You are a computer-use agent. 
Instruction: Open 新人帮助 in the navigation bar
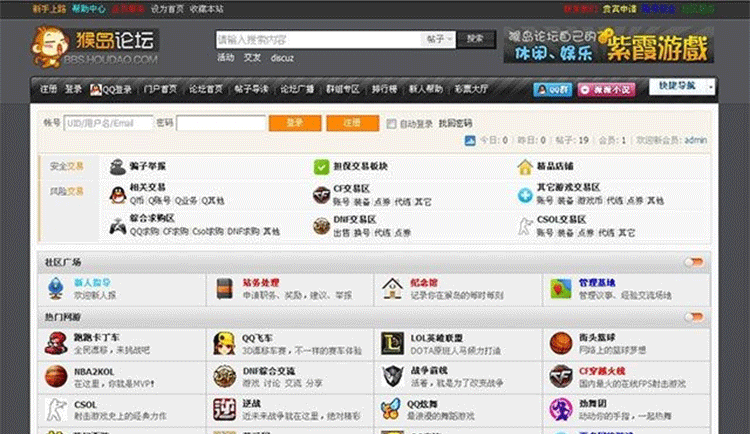[x=425, y=89]
